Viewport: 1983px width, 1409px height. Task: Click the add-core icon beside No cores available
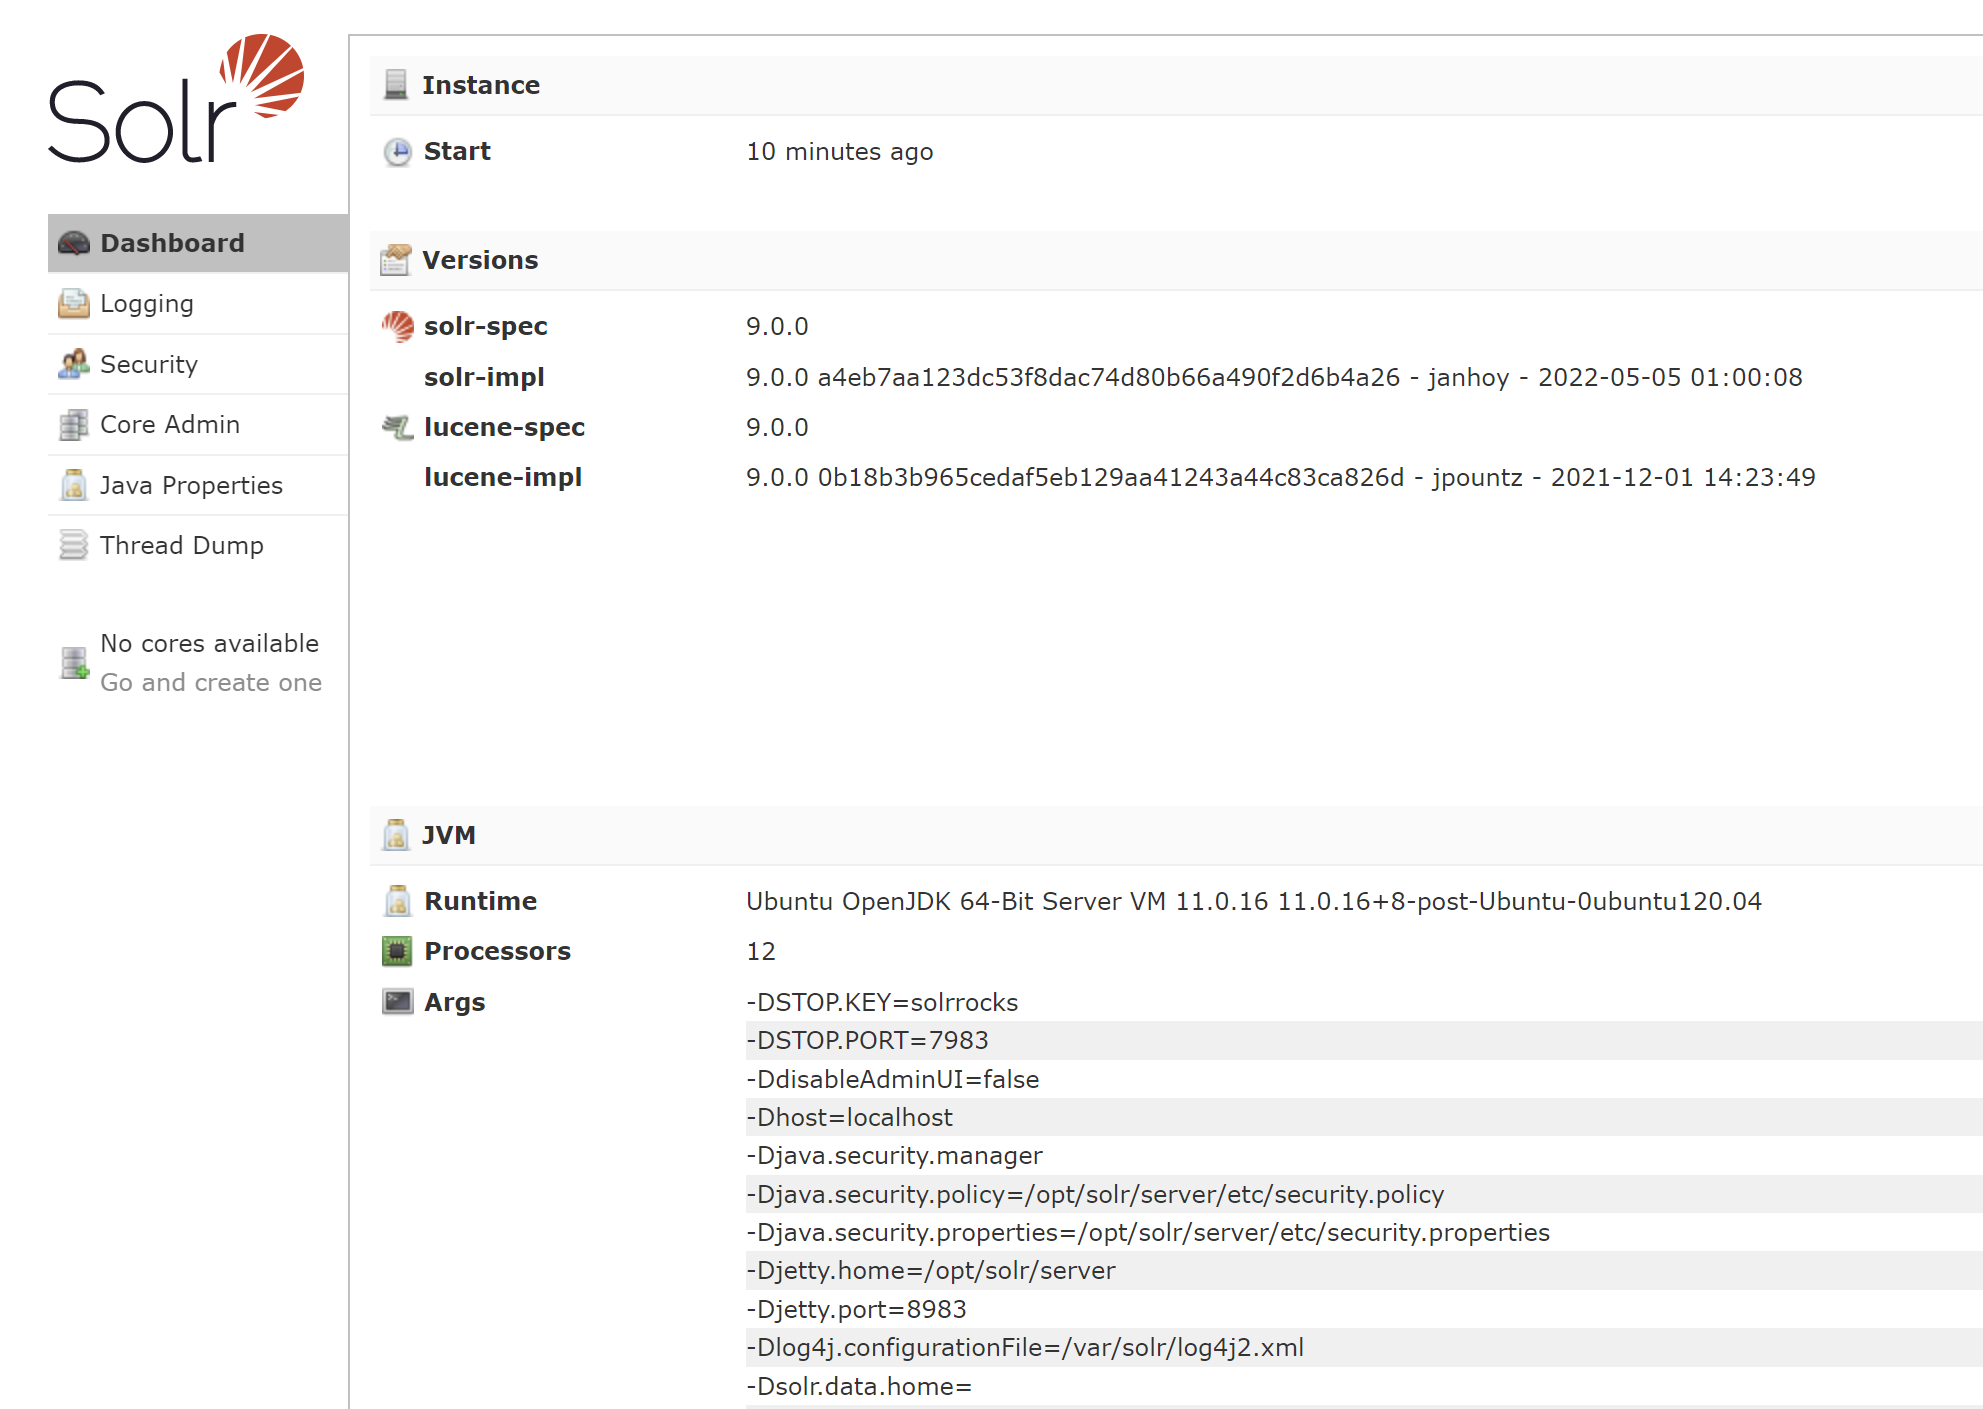pos(75,663)
